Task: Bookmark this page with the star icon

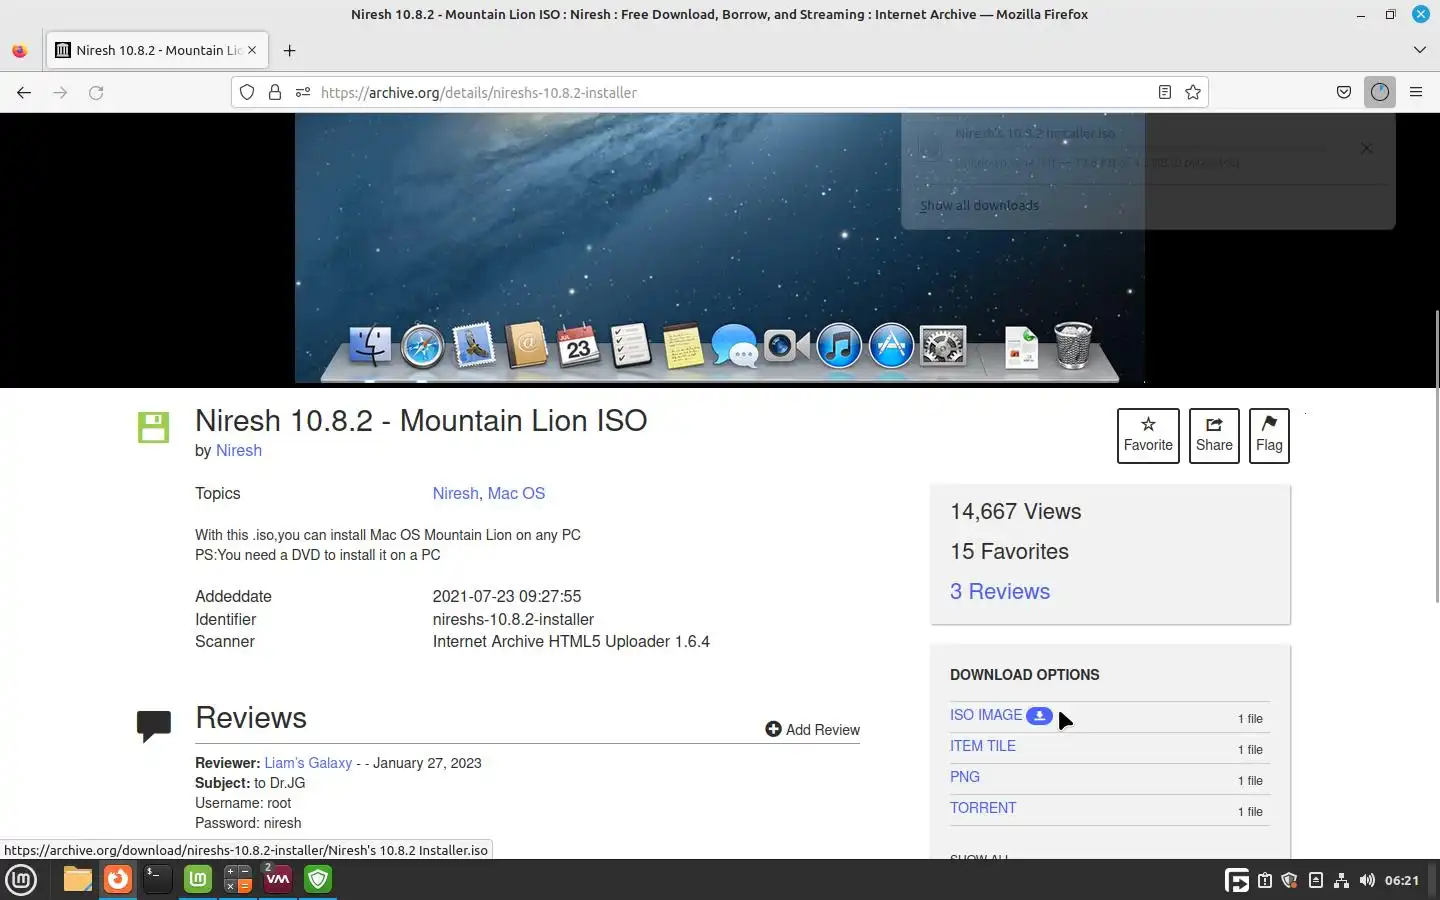Action: tap(1193, 92)
